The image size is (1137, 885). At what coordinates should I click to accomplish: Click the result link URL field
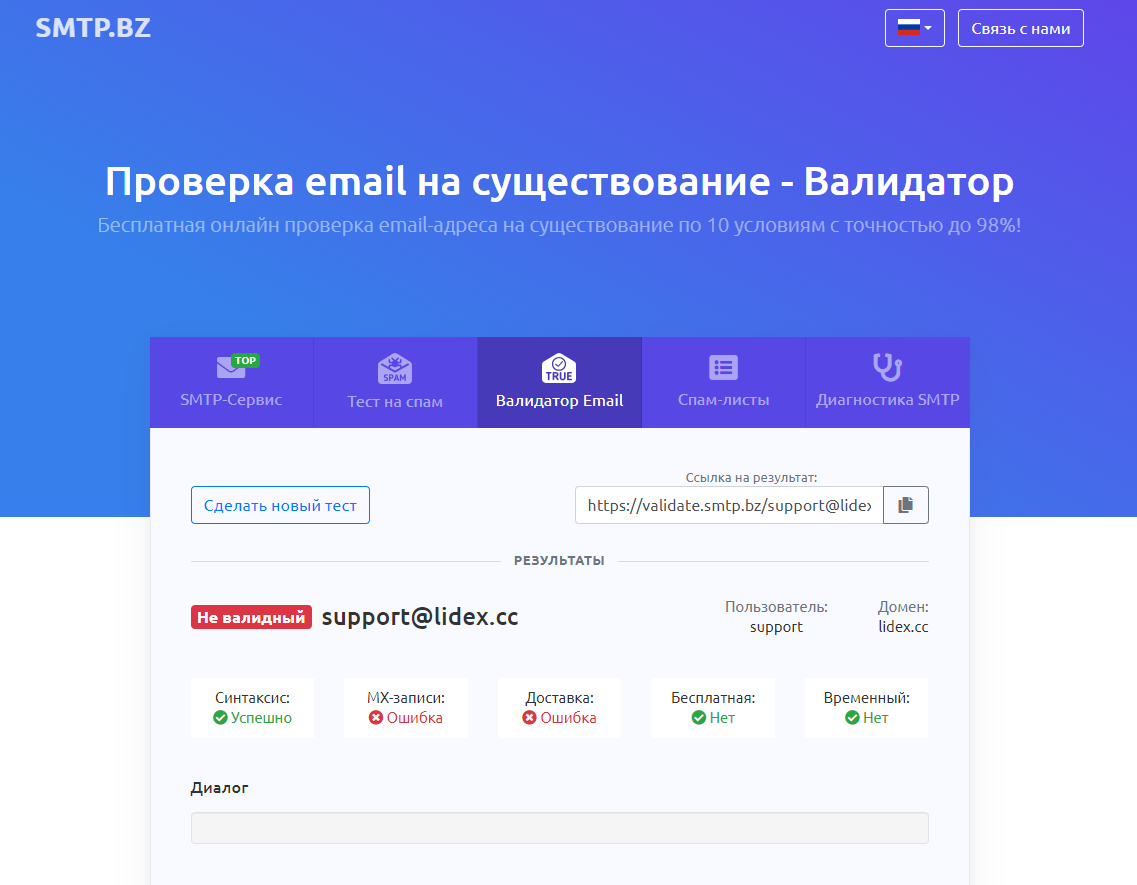[729, 505]
